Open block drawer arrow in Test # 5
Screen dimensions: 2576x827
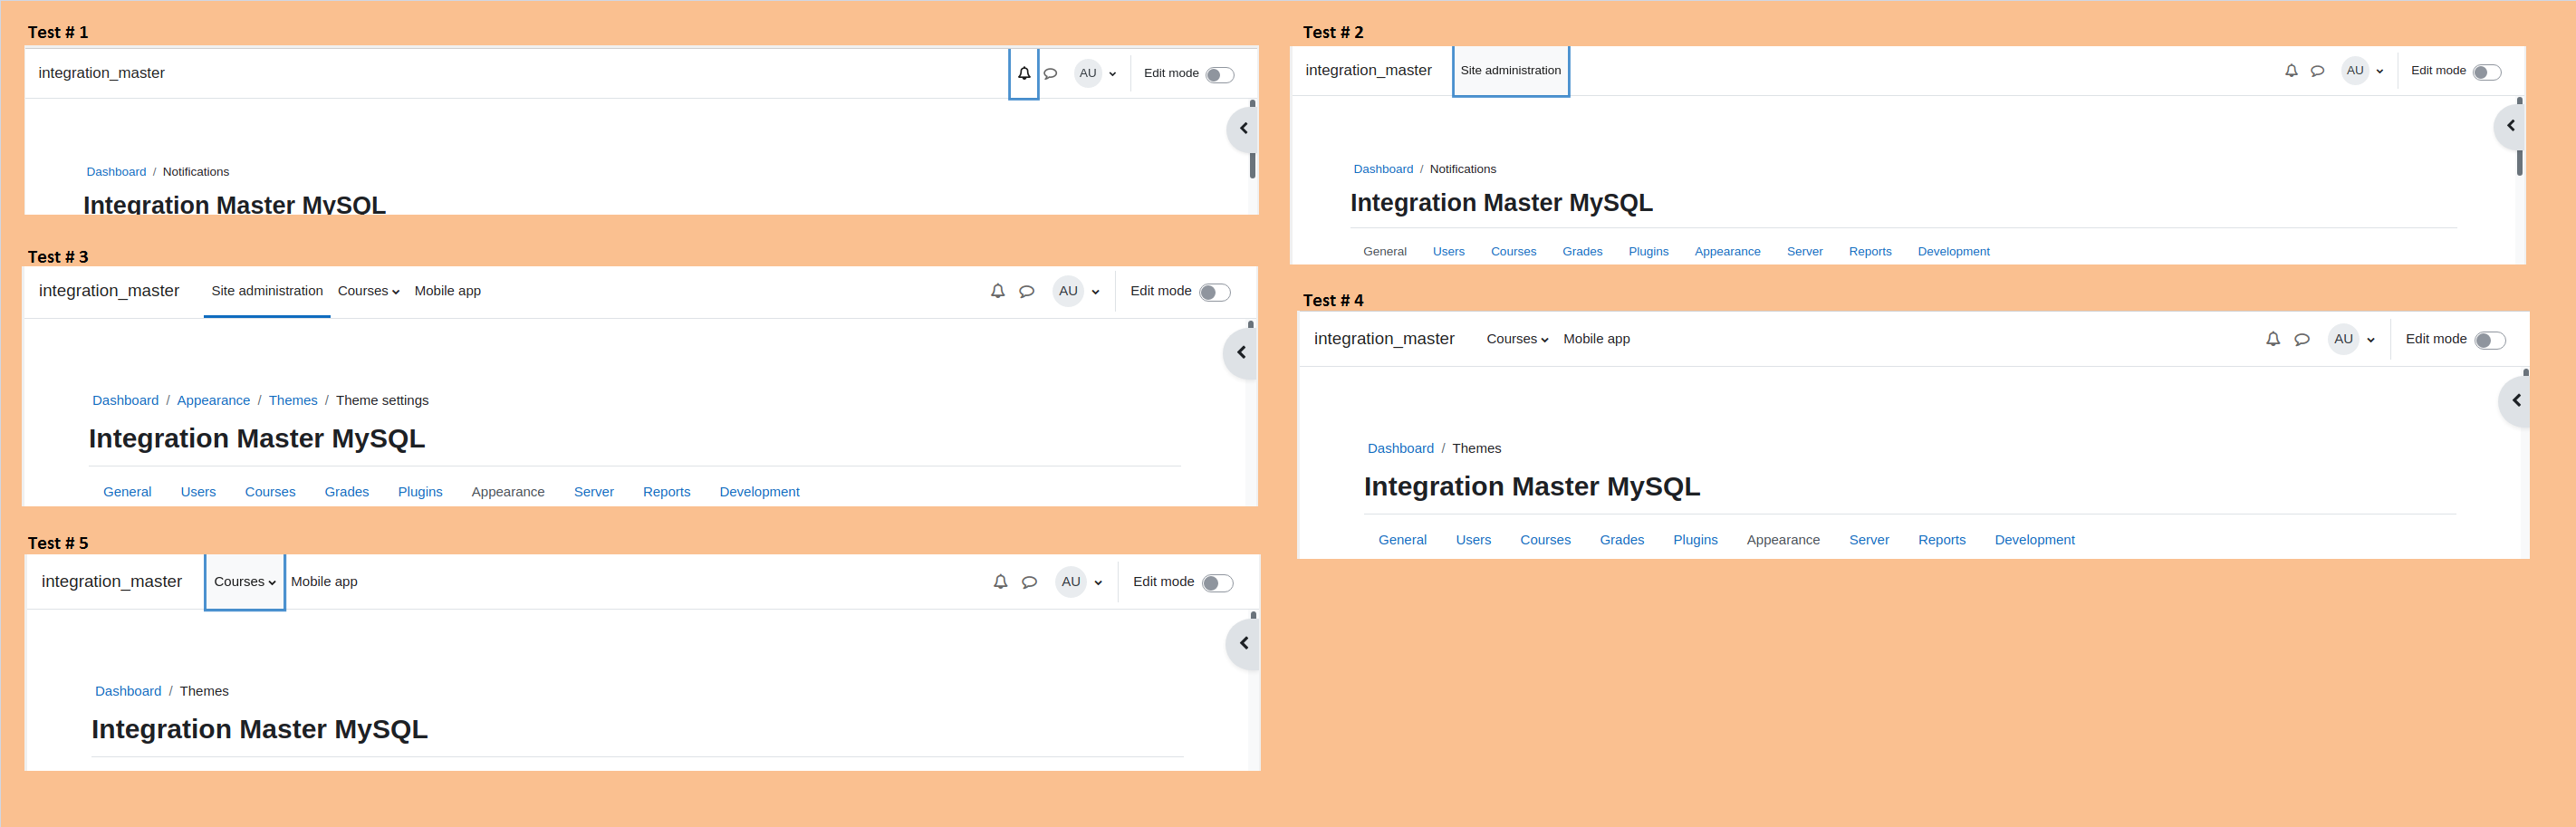point(1244,643)
